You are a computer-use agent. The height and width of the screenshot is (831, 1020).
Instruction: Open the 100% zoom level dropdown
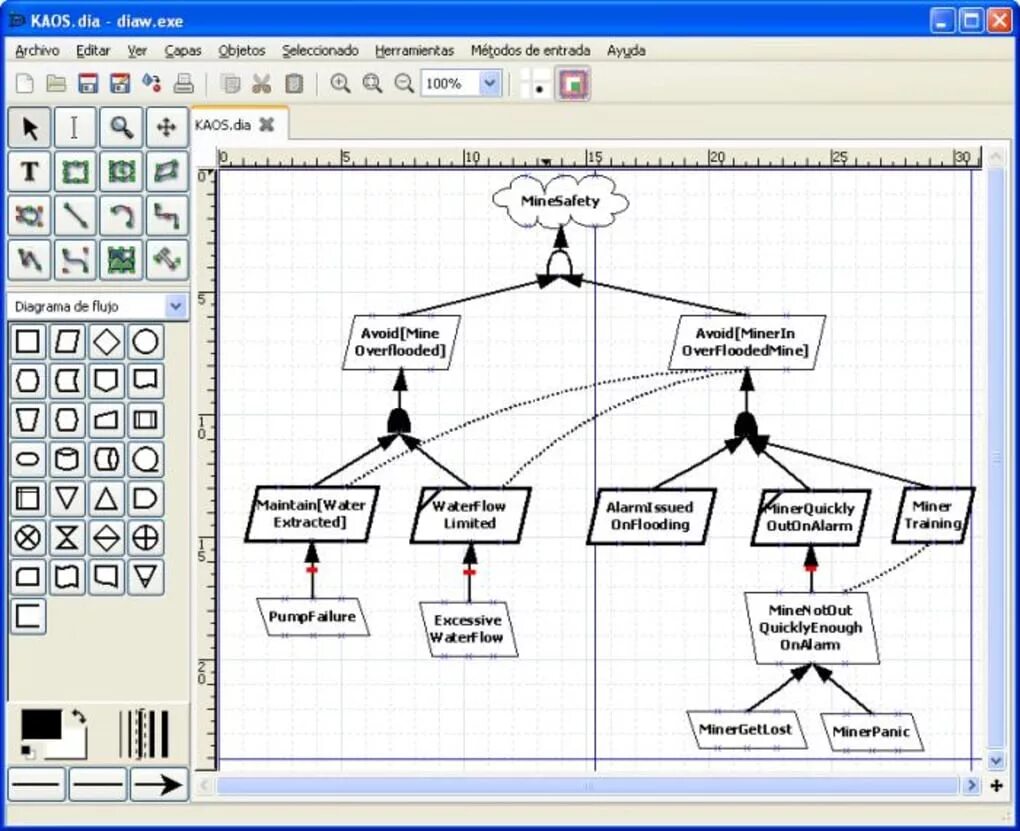[461, 83]
